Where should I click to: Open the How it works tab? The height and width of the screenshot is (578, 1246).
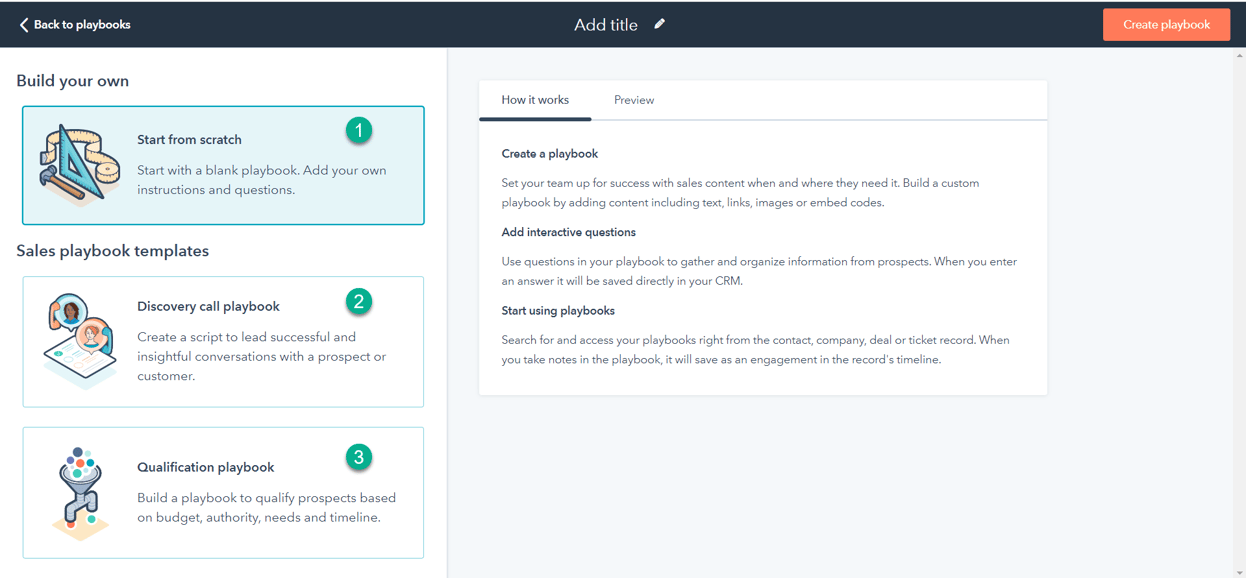(535, 100)
